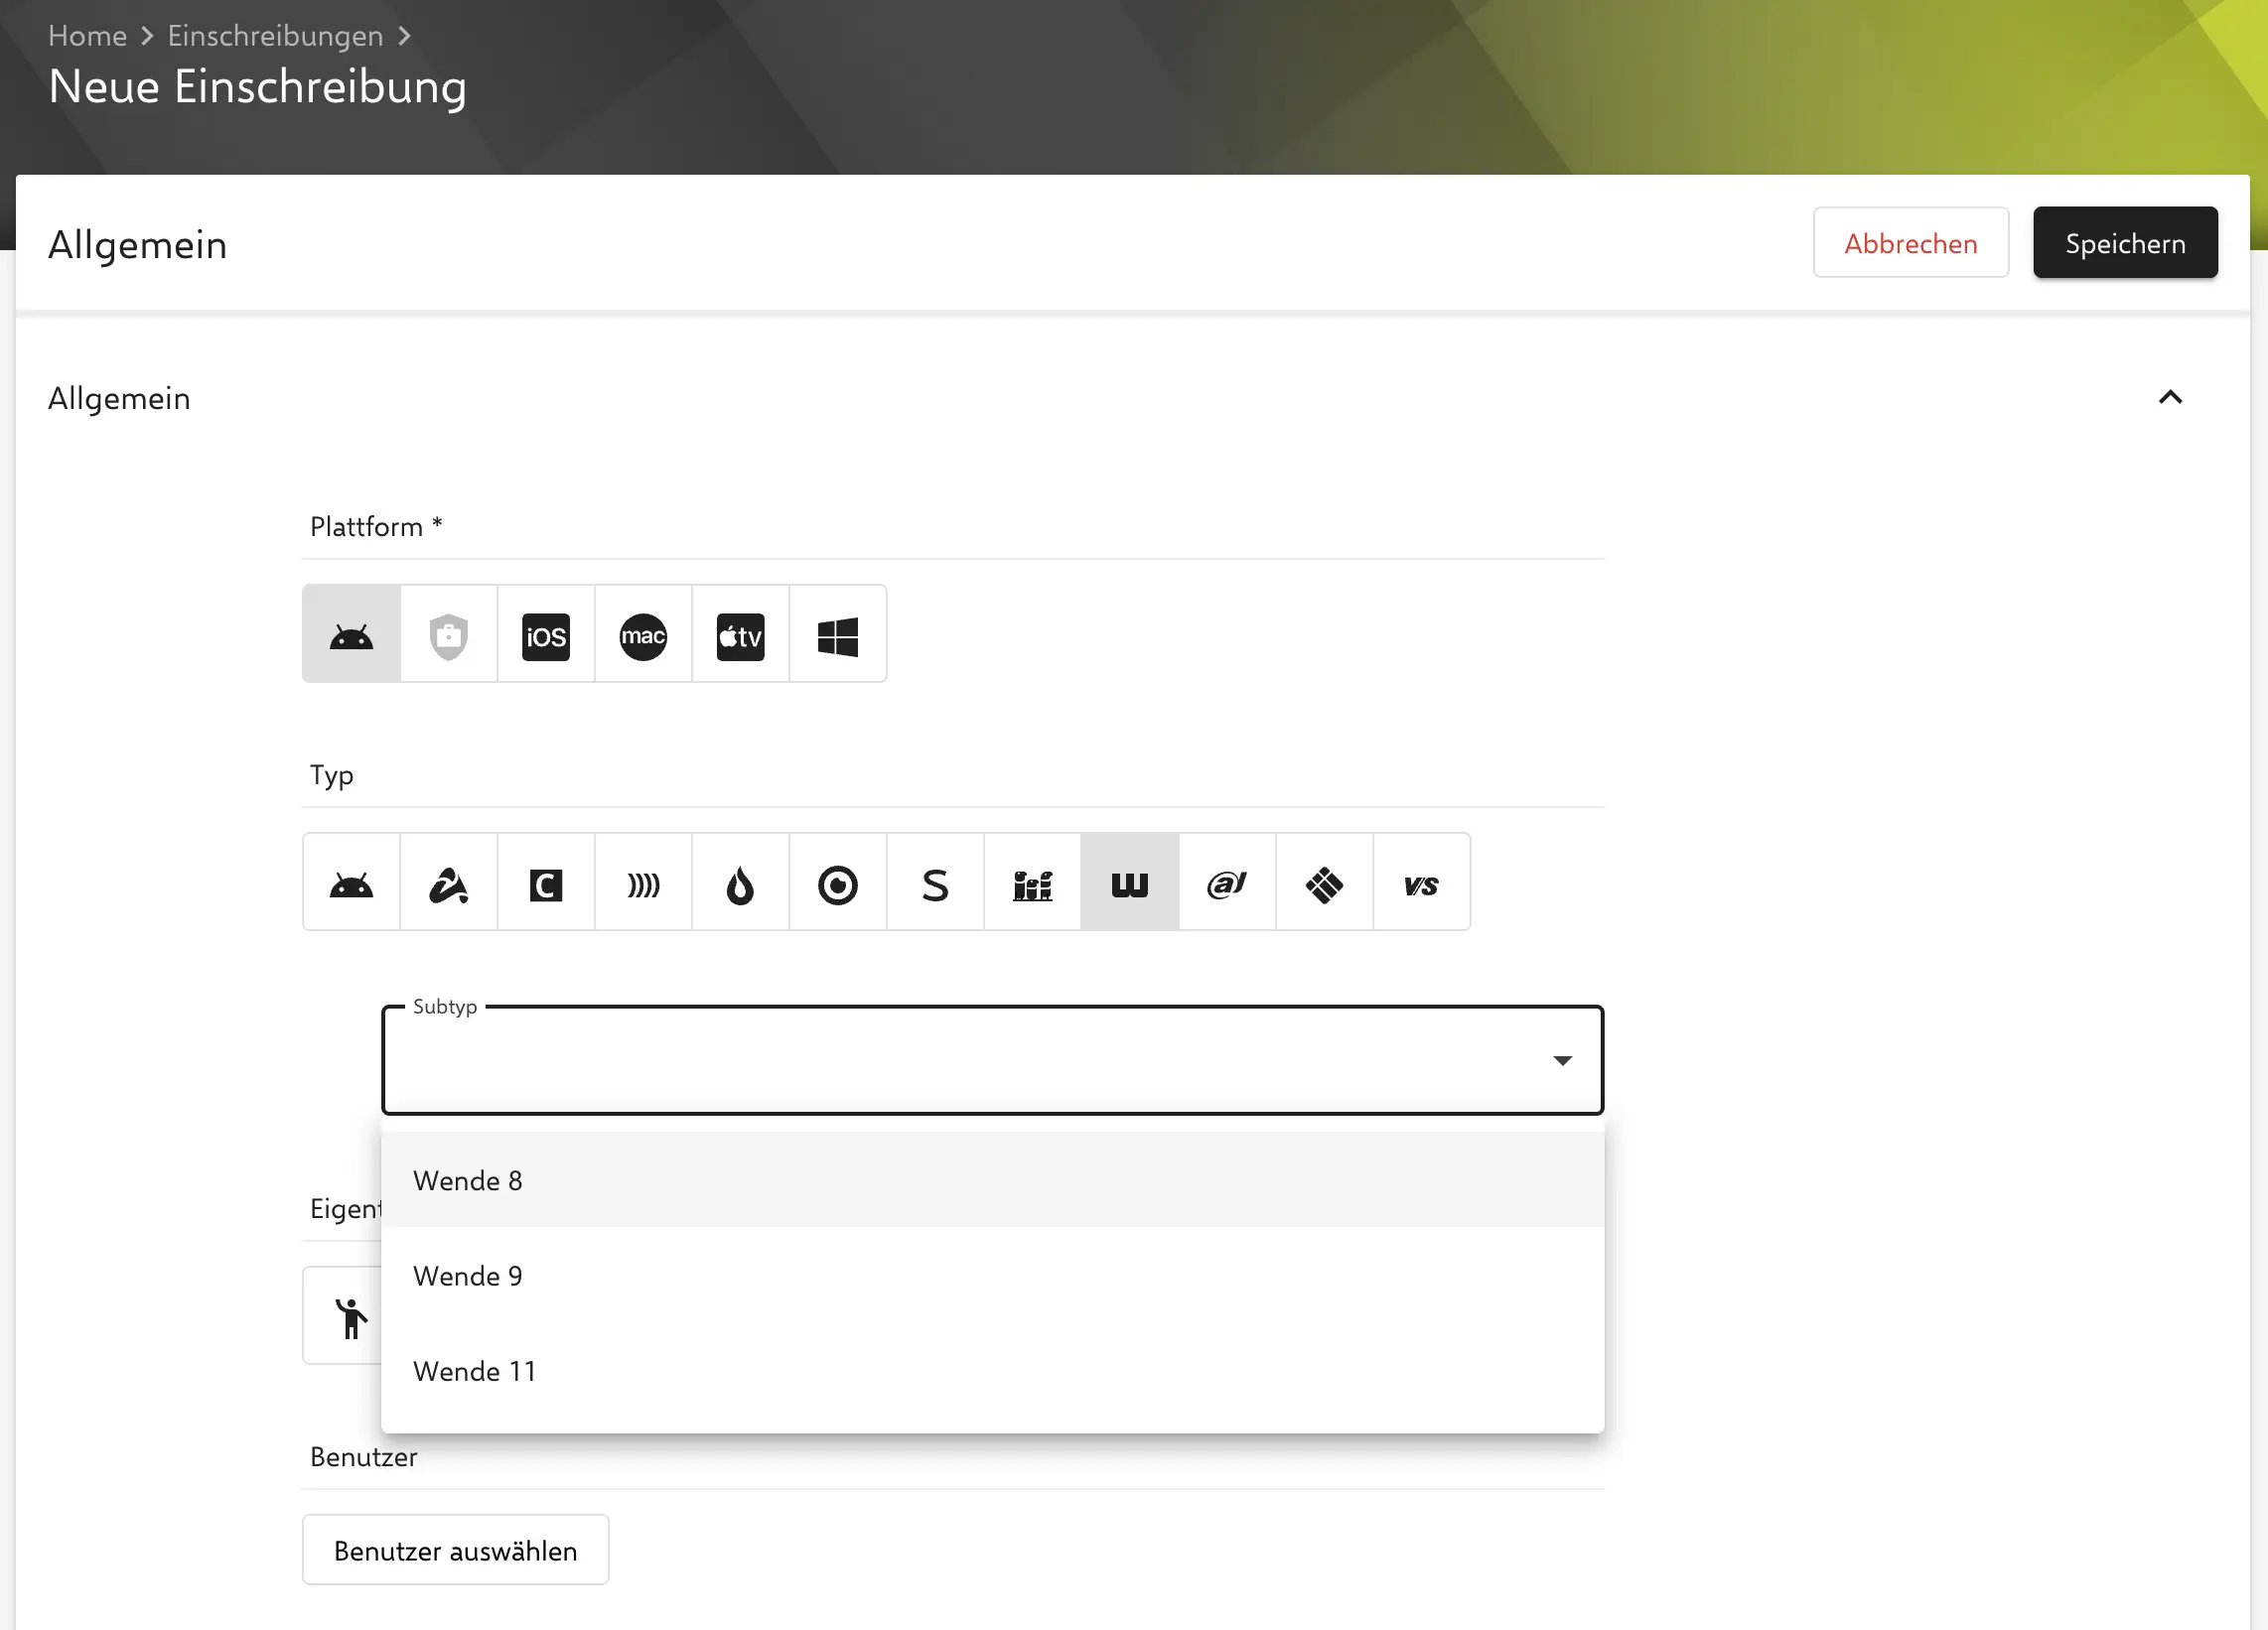Viewport: 2268px width, 1630px height.
Task: Select the Apple TV platform icon
Action: click(x=740, y=635)
